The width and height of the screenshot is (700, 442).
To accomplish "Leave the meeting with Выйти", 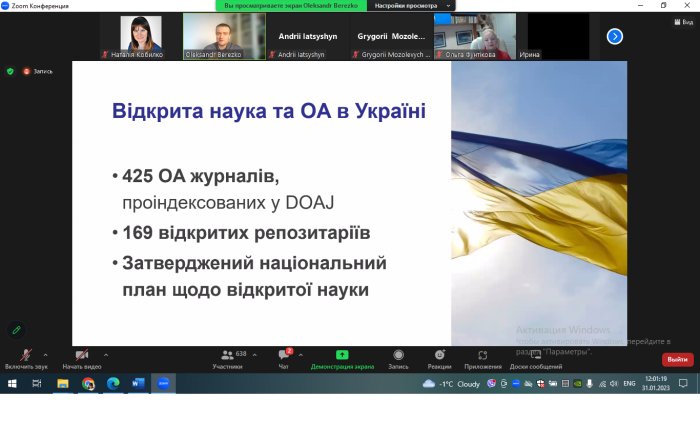I will click(677, 359).
